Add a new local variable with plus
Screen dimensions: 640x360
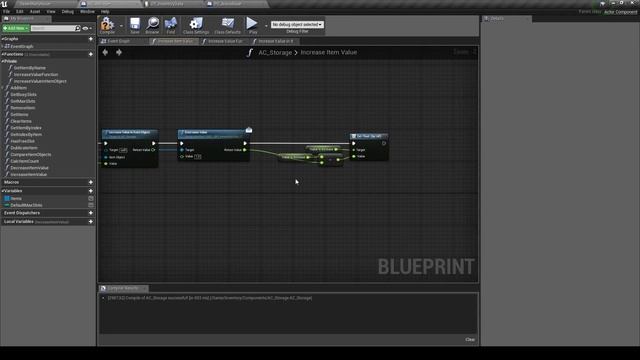[91, 222]
